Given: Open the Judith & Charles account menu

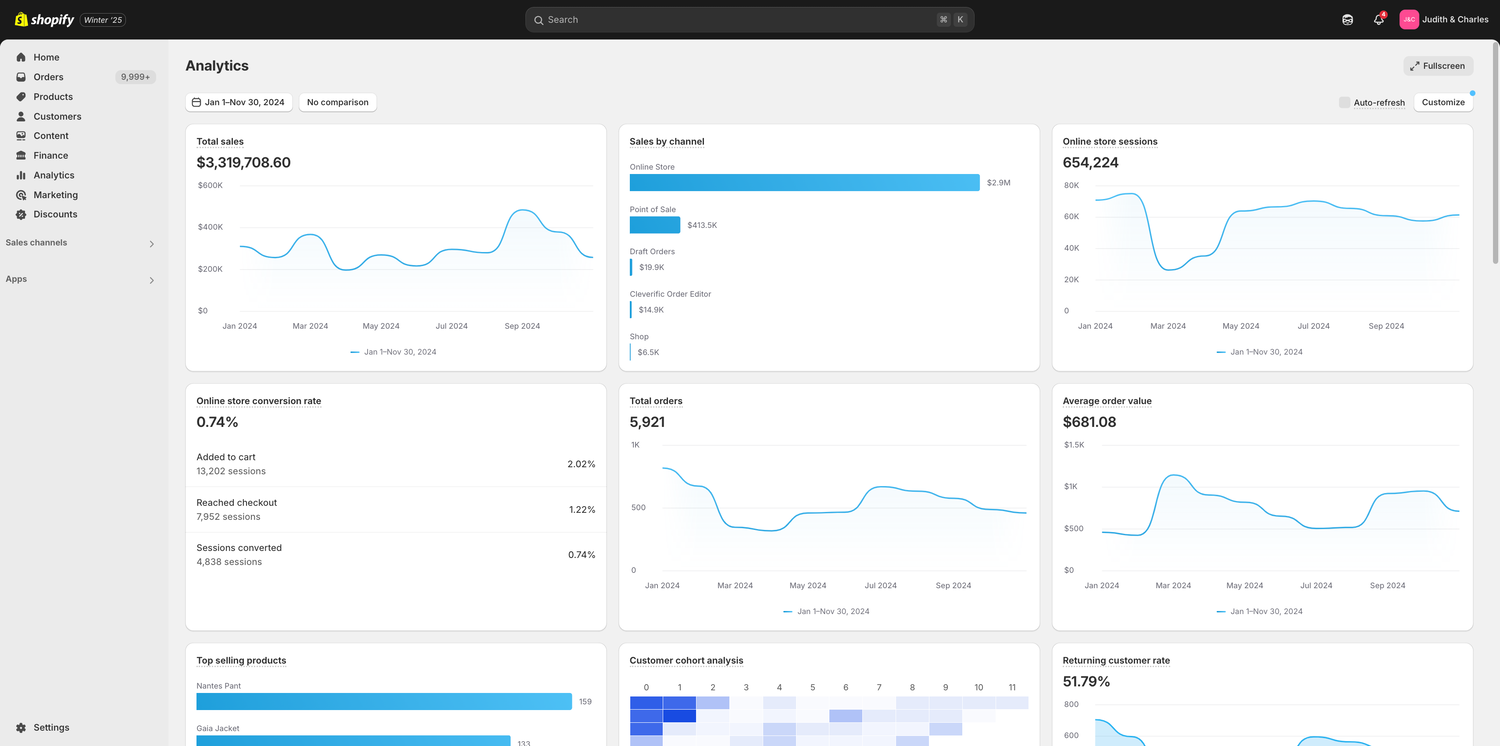Looking at the screenshot, I should (1445, 19).
